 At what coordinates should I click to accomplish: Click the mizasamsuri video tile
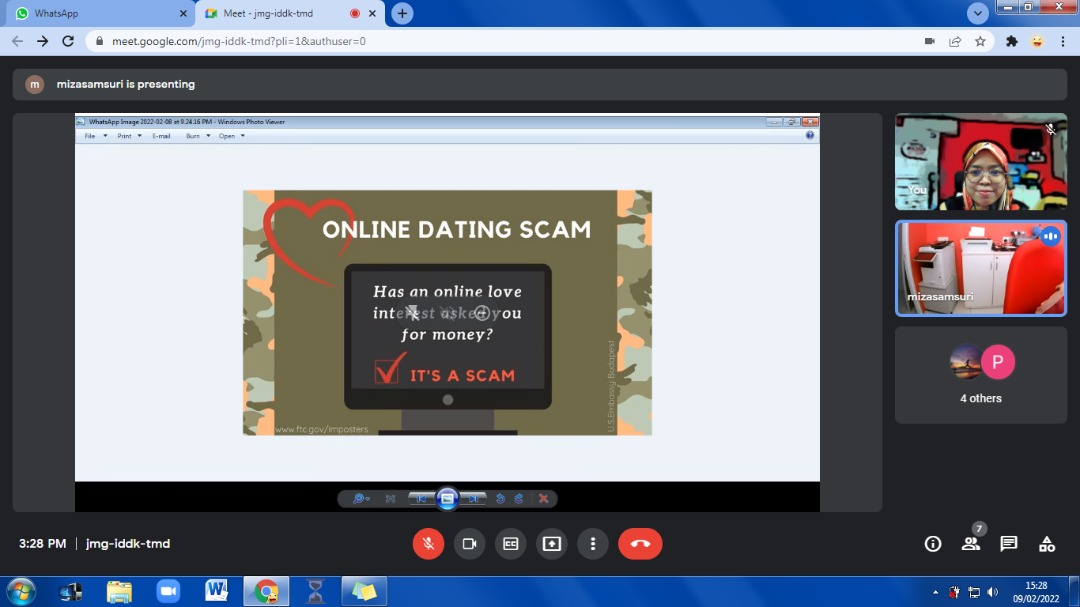pyautogui.click(x=981, y=268)
